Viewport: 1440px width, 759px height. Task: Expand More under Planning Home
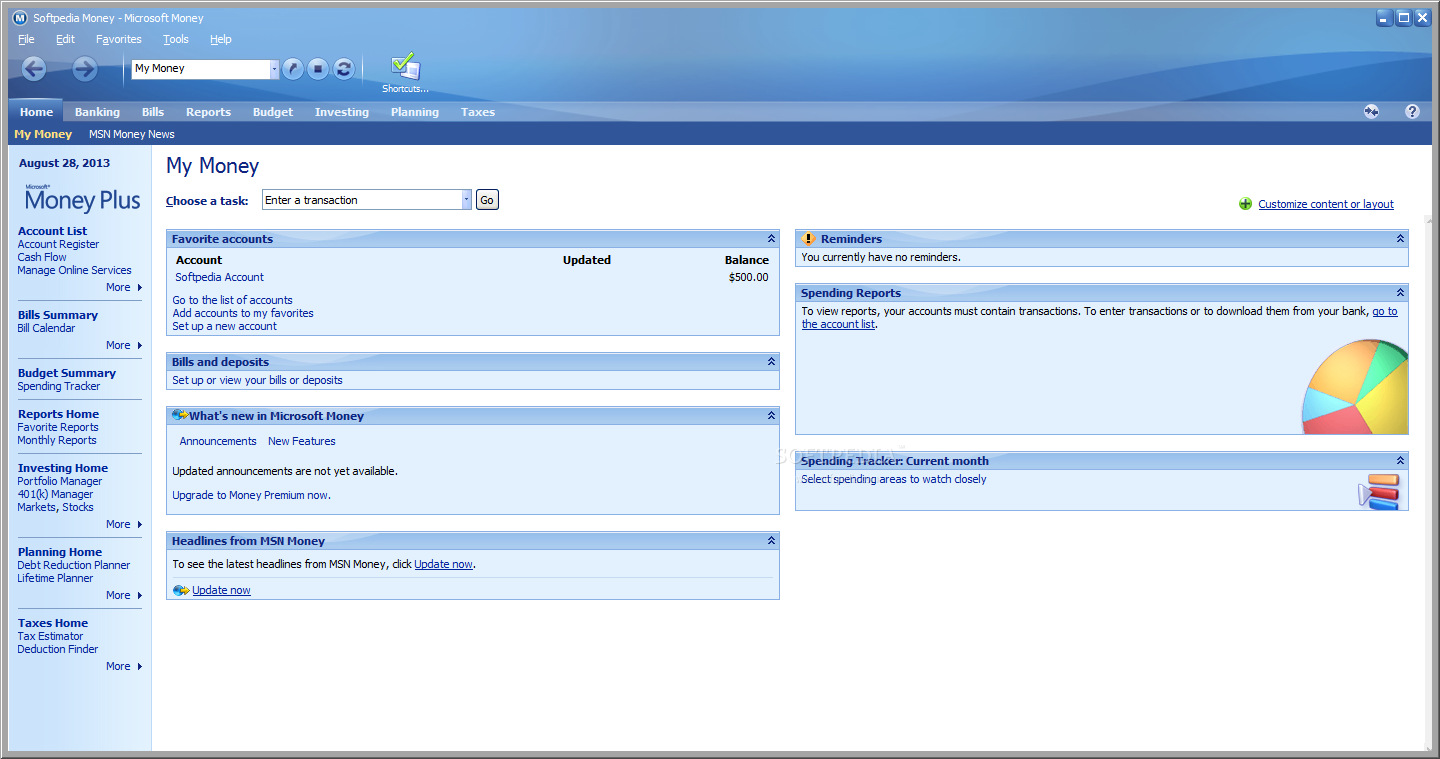124,595
